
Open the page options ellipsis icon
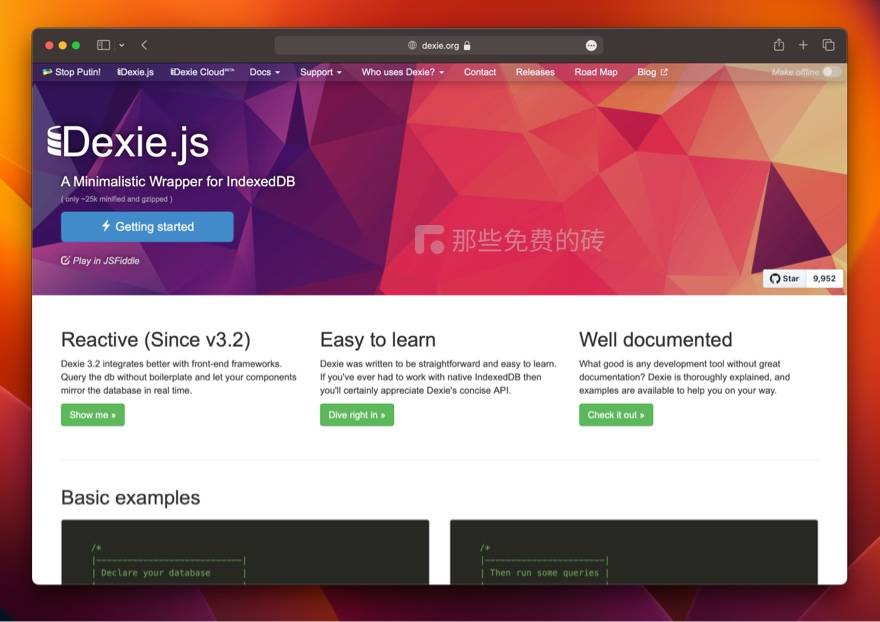coord(591,45)
